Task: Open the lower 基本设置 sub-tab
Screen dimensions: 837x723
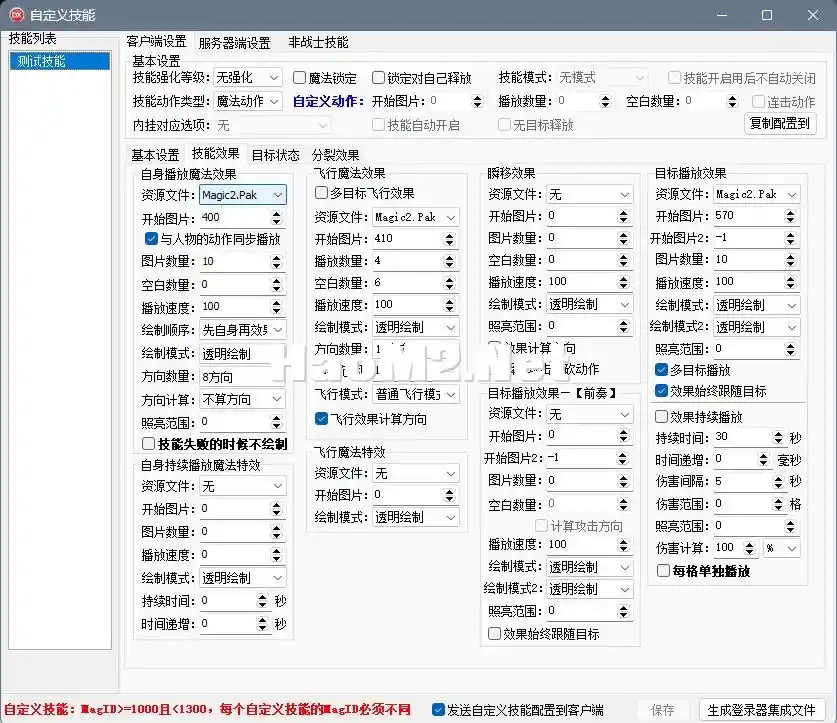Action: coord(155,155)
